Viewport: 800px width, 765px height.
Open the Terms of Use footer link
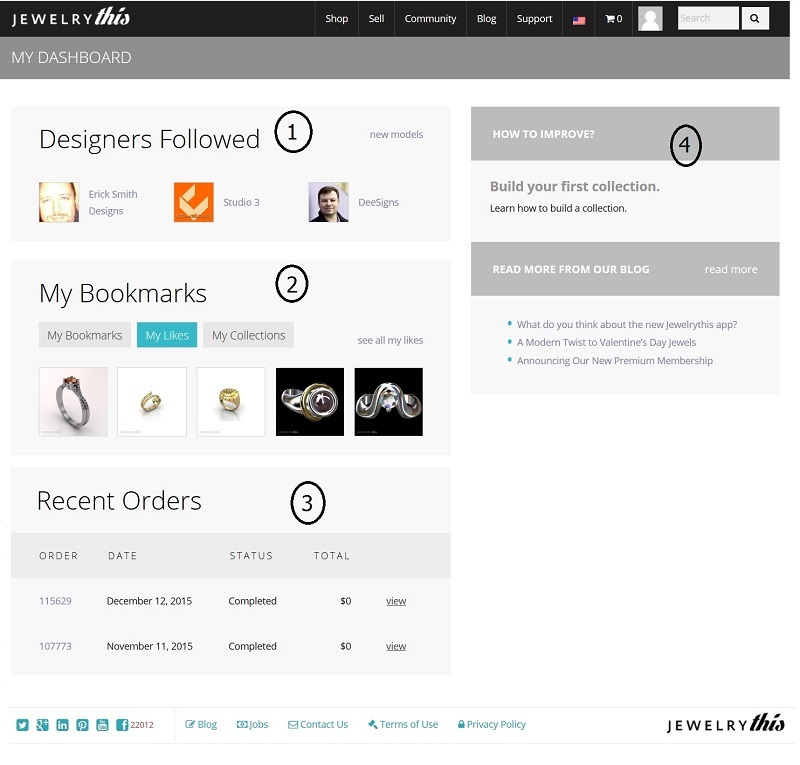(403, 725)
